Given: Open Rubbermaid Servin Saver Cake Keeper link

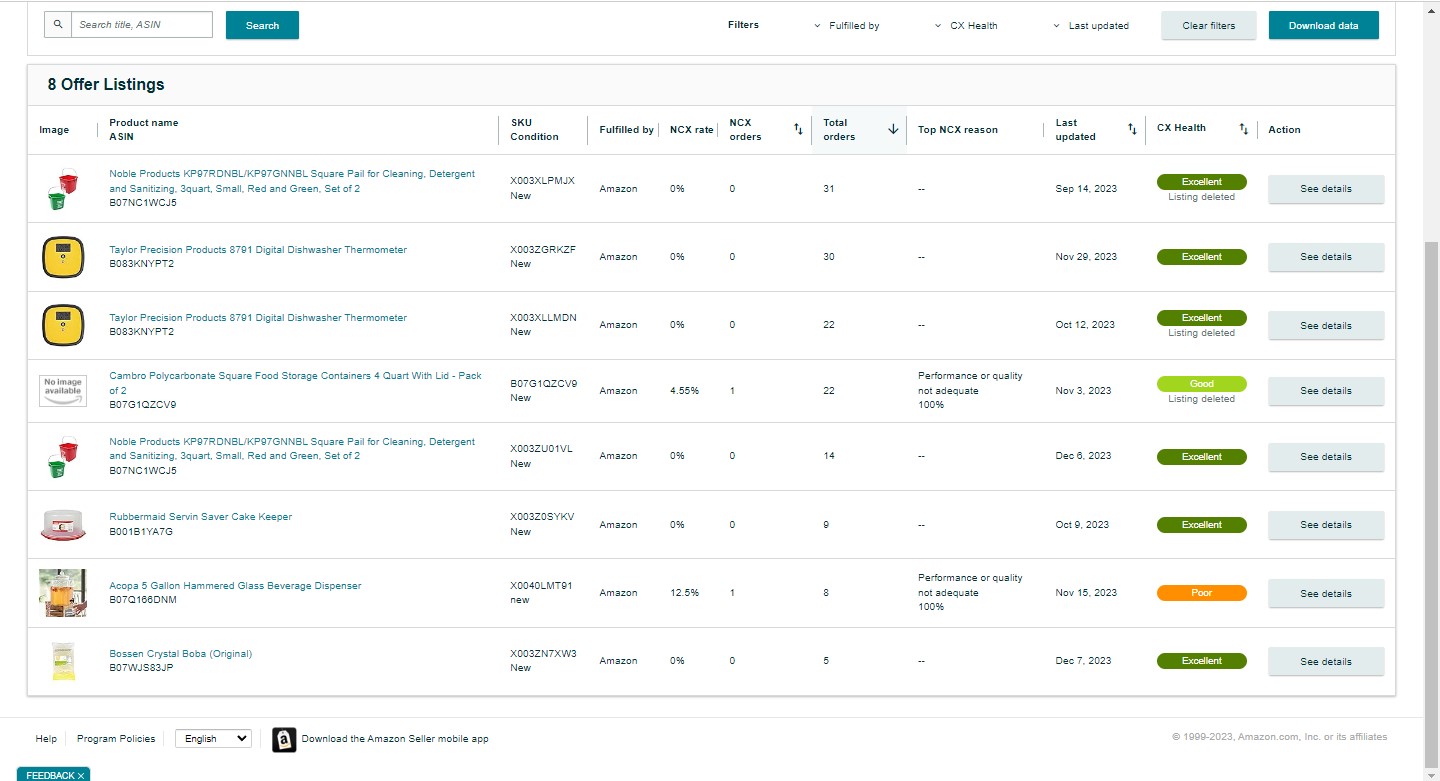Looking at the screenshot, I should [200, 517].
